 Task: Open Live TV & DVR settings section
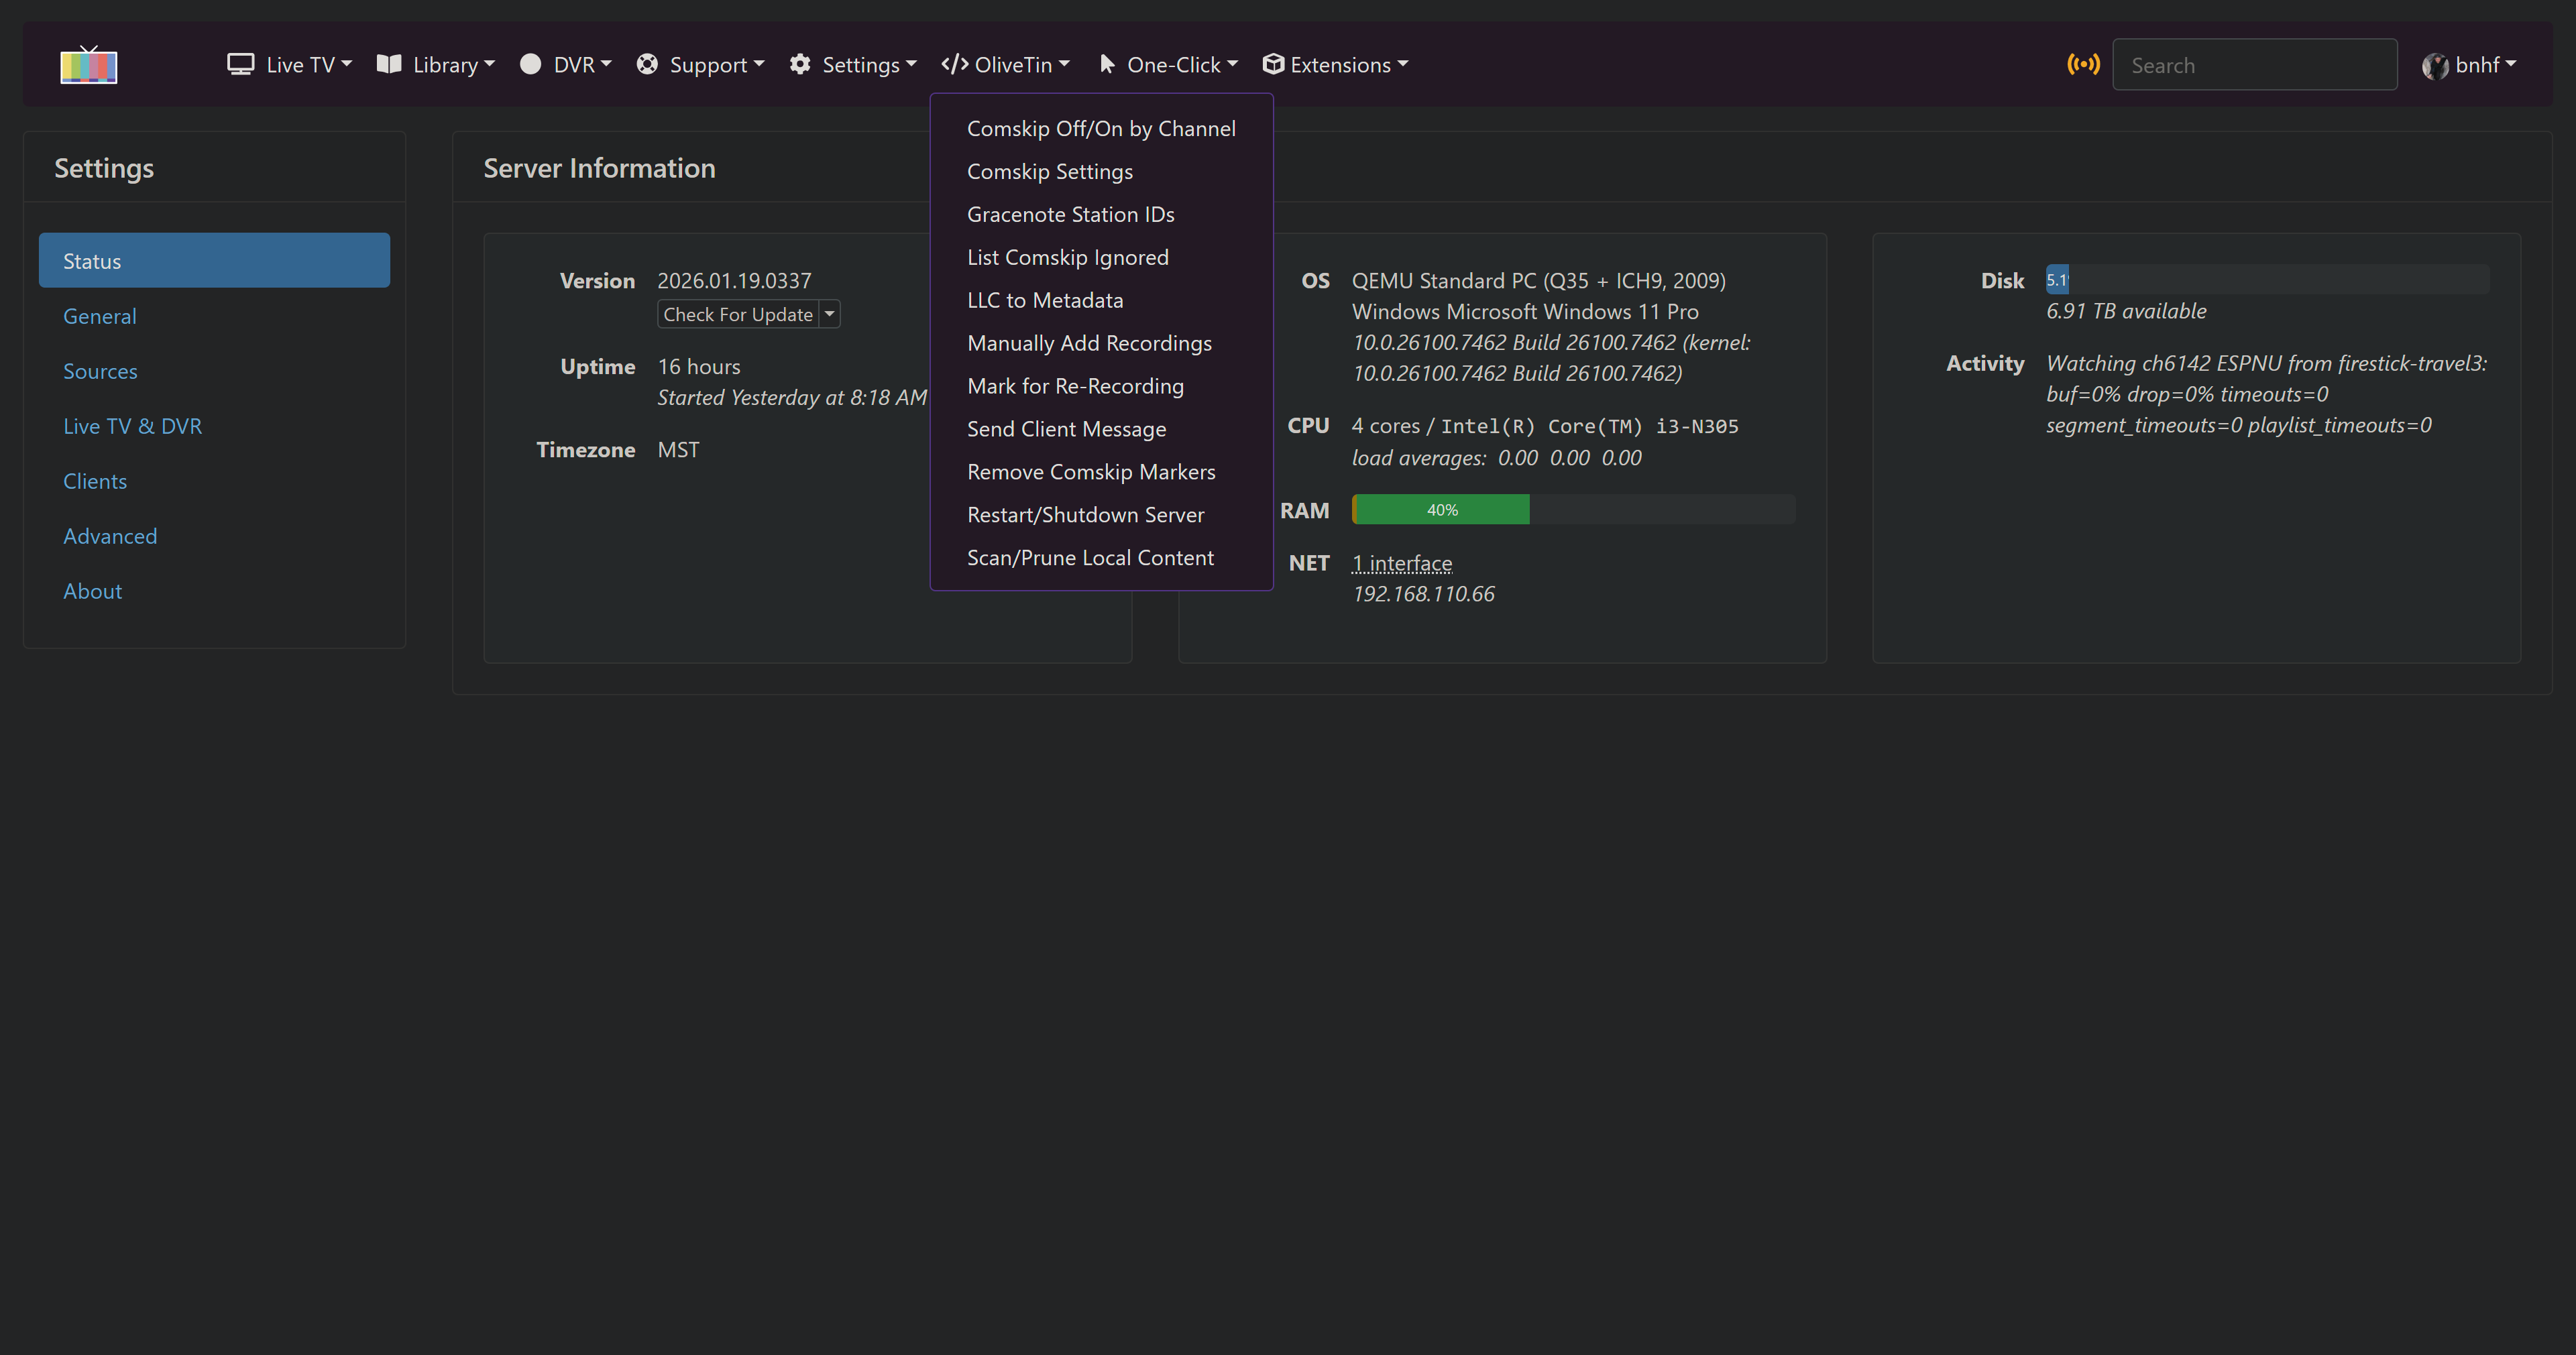coord(132,426)
